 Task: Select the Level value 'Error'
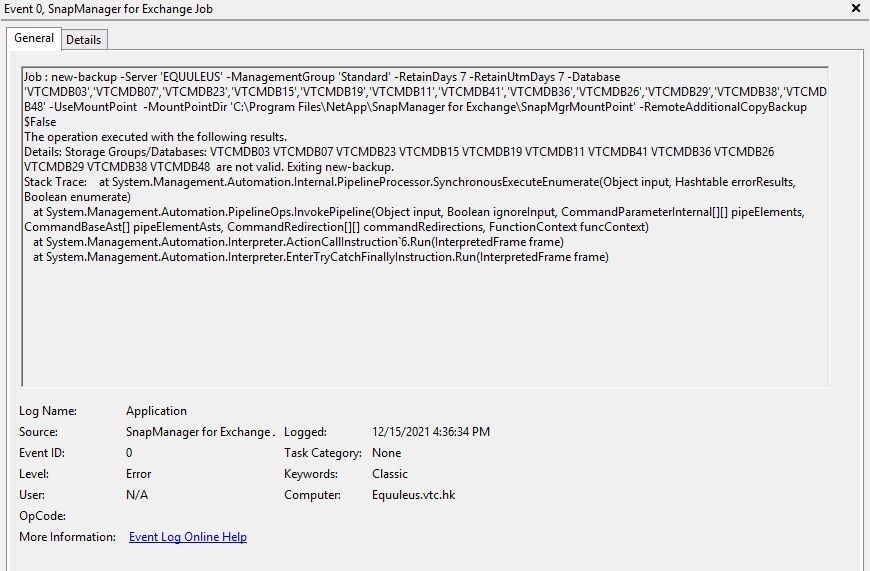(x=139, y=474)
